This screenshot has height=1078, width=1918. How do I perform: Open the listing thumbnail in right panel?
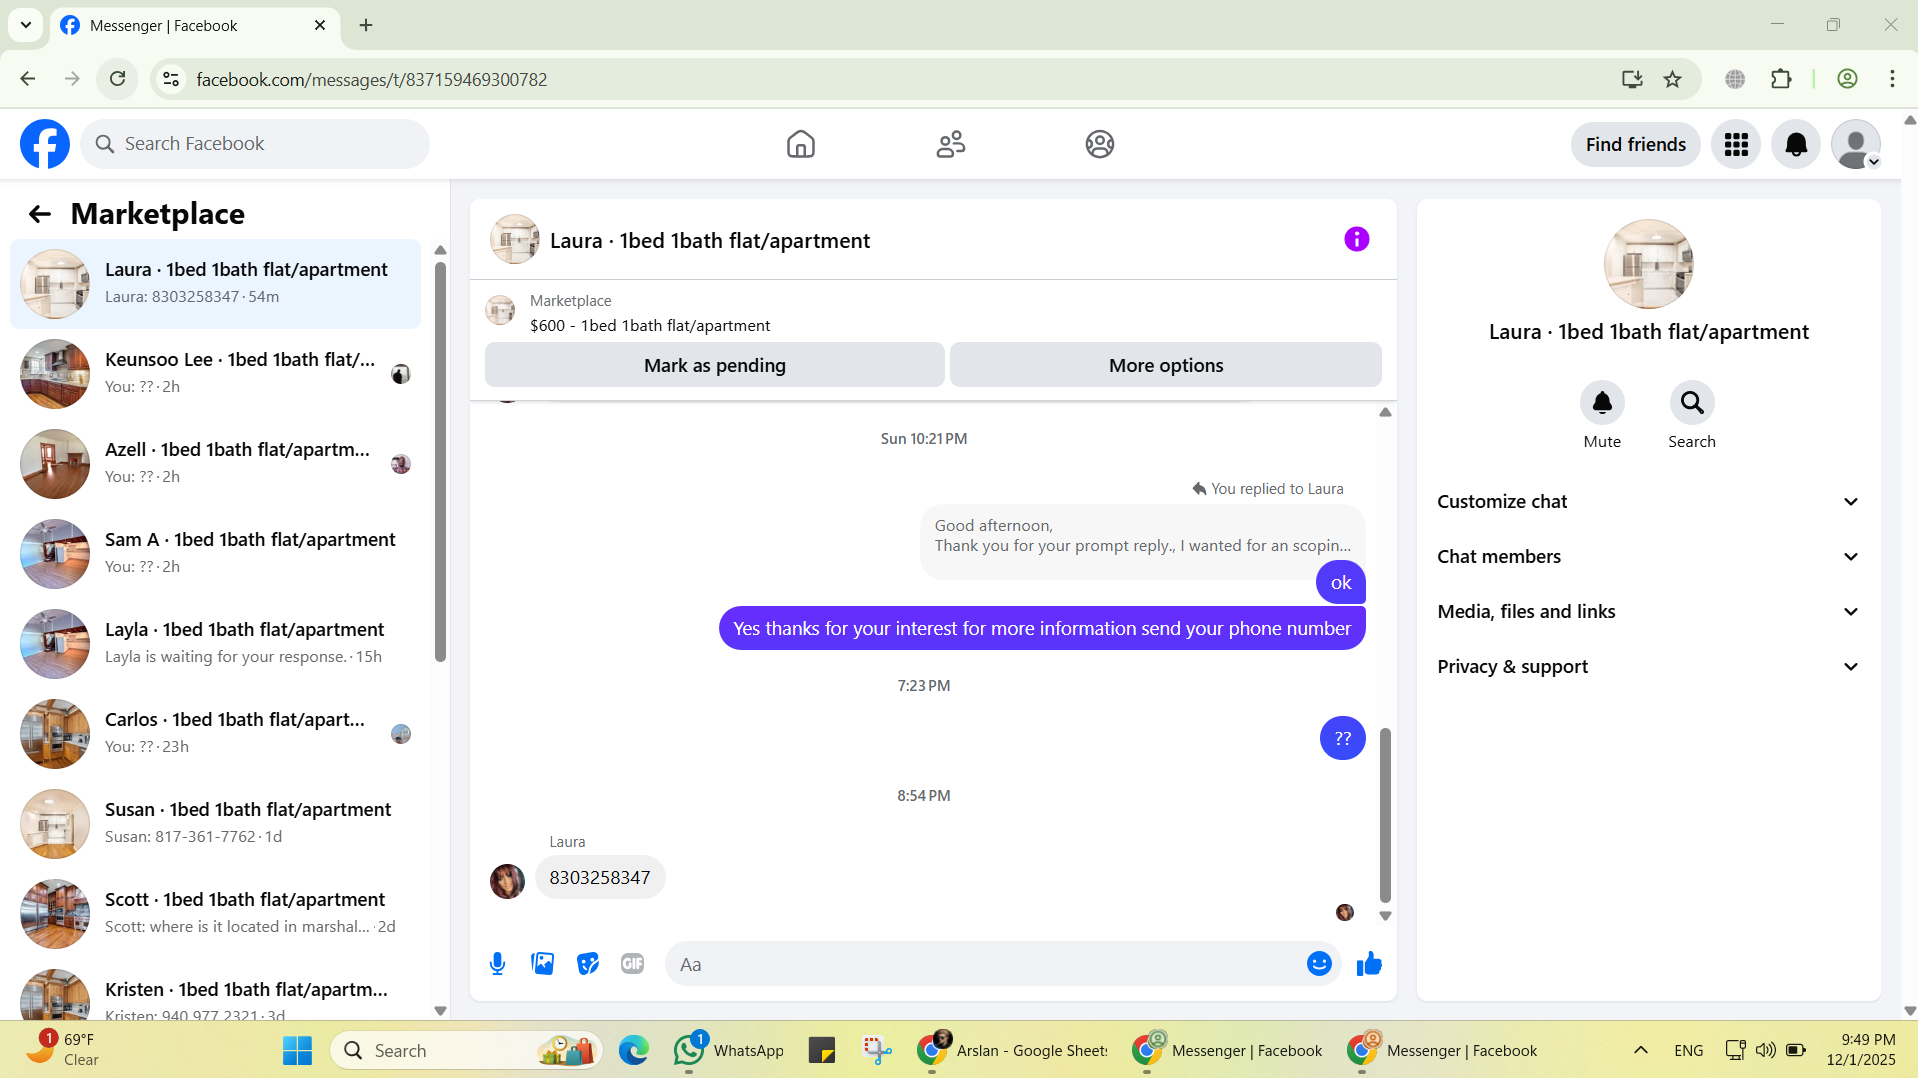pos(1648,264)
